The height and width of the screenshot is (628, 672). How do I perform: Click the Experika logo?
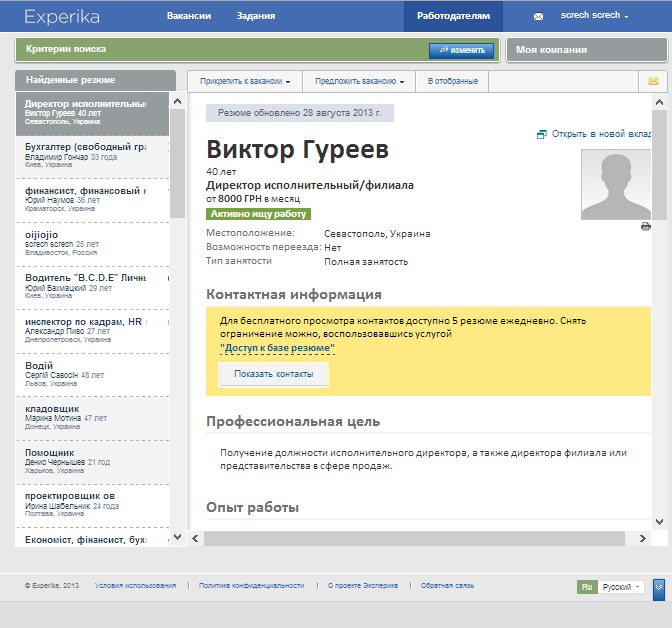[62, 17]
